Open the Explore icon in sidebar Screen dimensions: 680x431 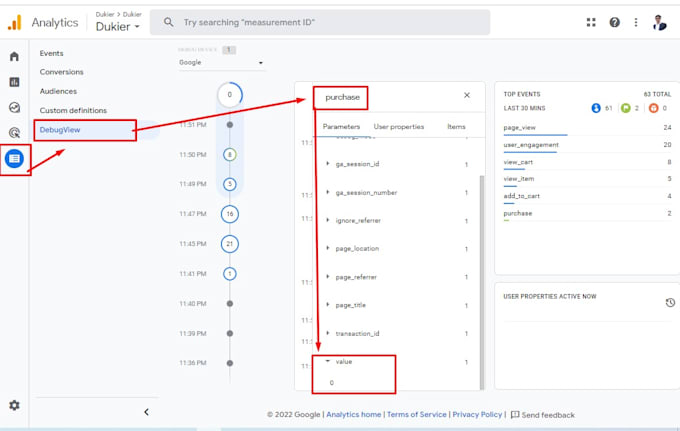point(14,107)
